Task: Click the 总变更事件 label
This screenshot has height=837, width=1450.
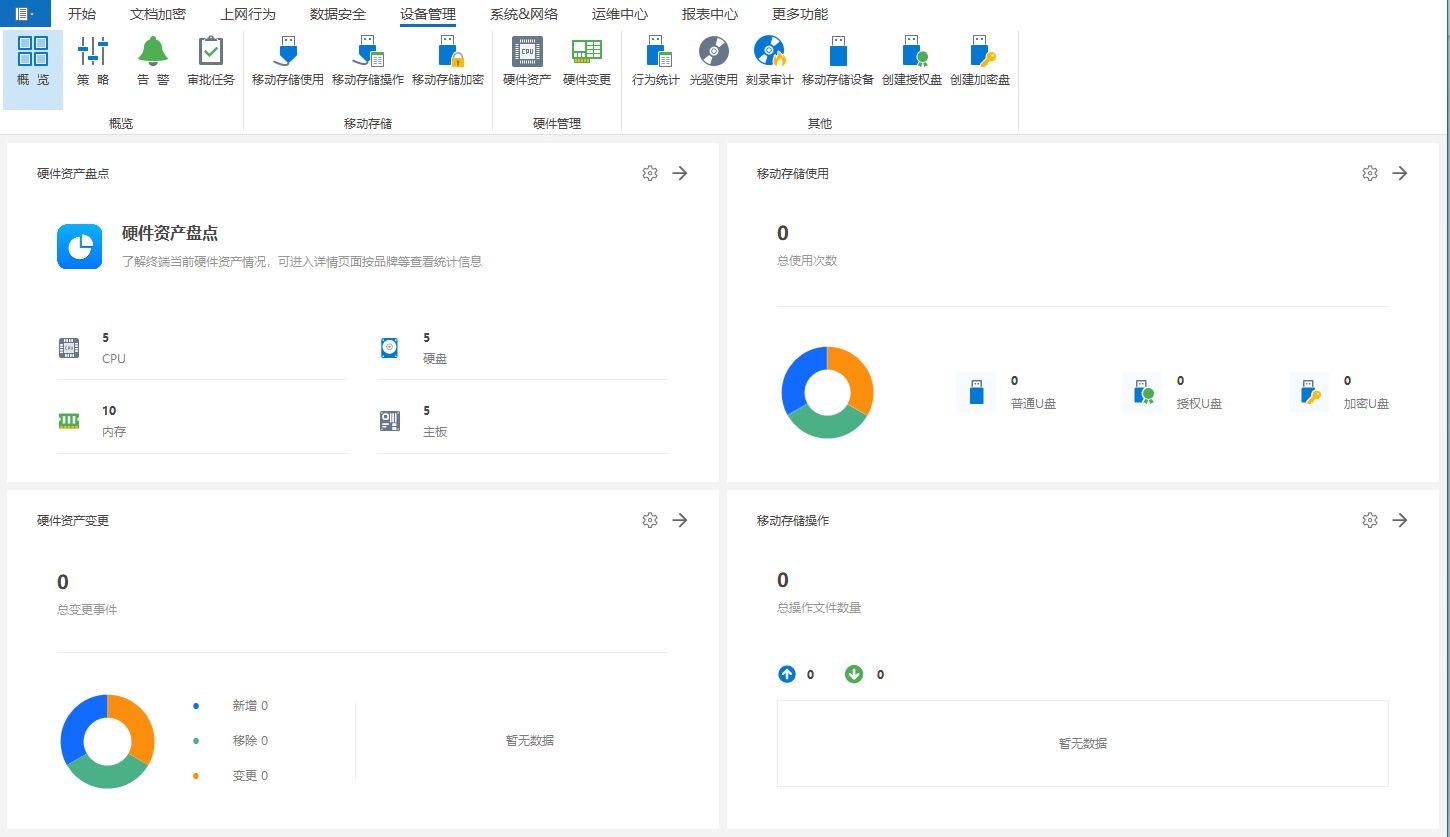Action: [87, 609]
